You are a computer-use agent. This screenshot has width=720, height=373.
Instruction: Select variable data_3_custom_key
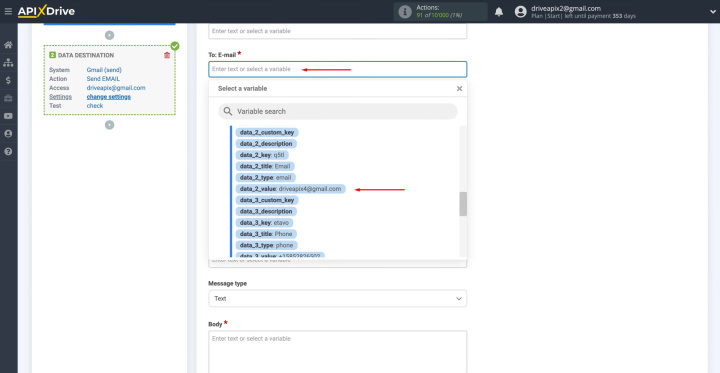coord(267,200)
